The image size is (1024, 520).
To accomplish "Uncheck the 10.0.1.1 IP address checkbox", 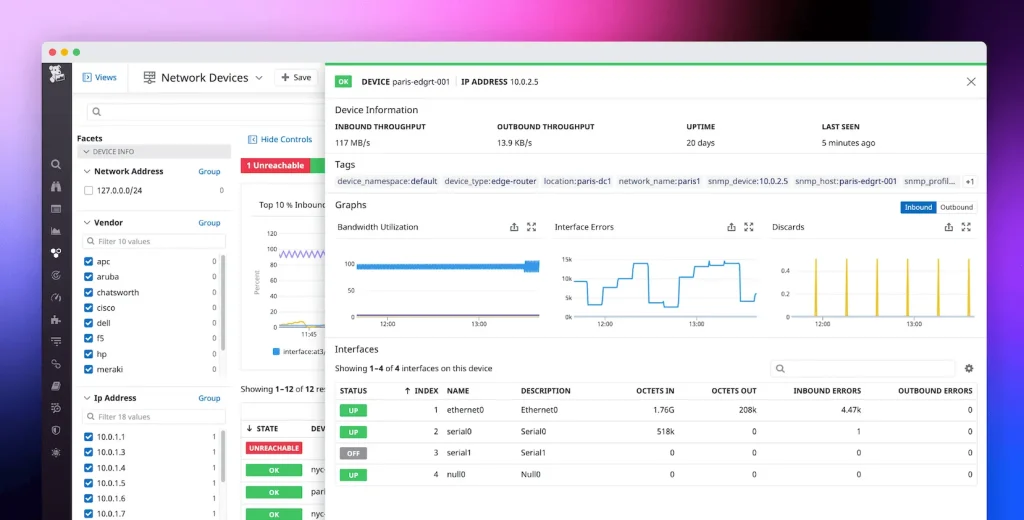I will [x=88, y=436].
